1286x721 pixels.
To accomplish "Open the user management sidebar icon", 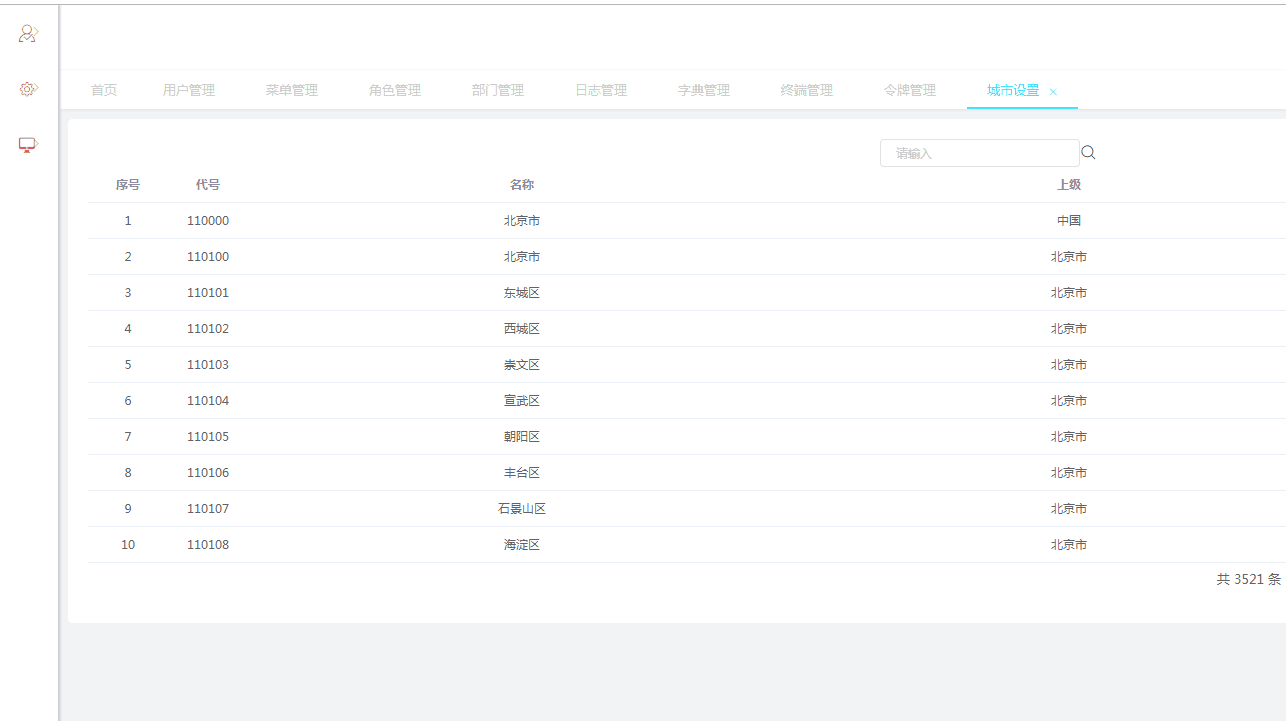I will [x=28, y=34].
